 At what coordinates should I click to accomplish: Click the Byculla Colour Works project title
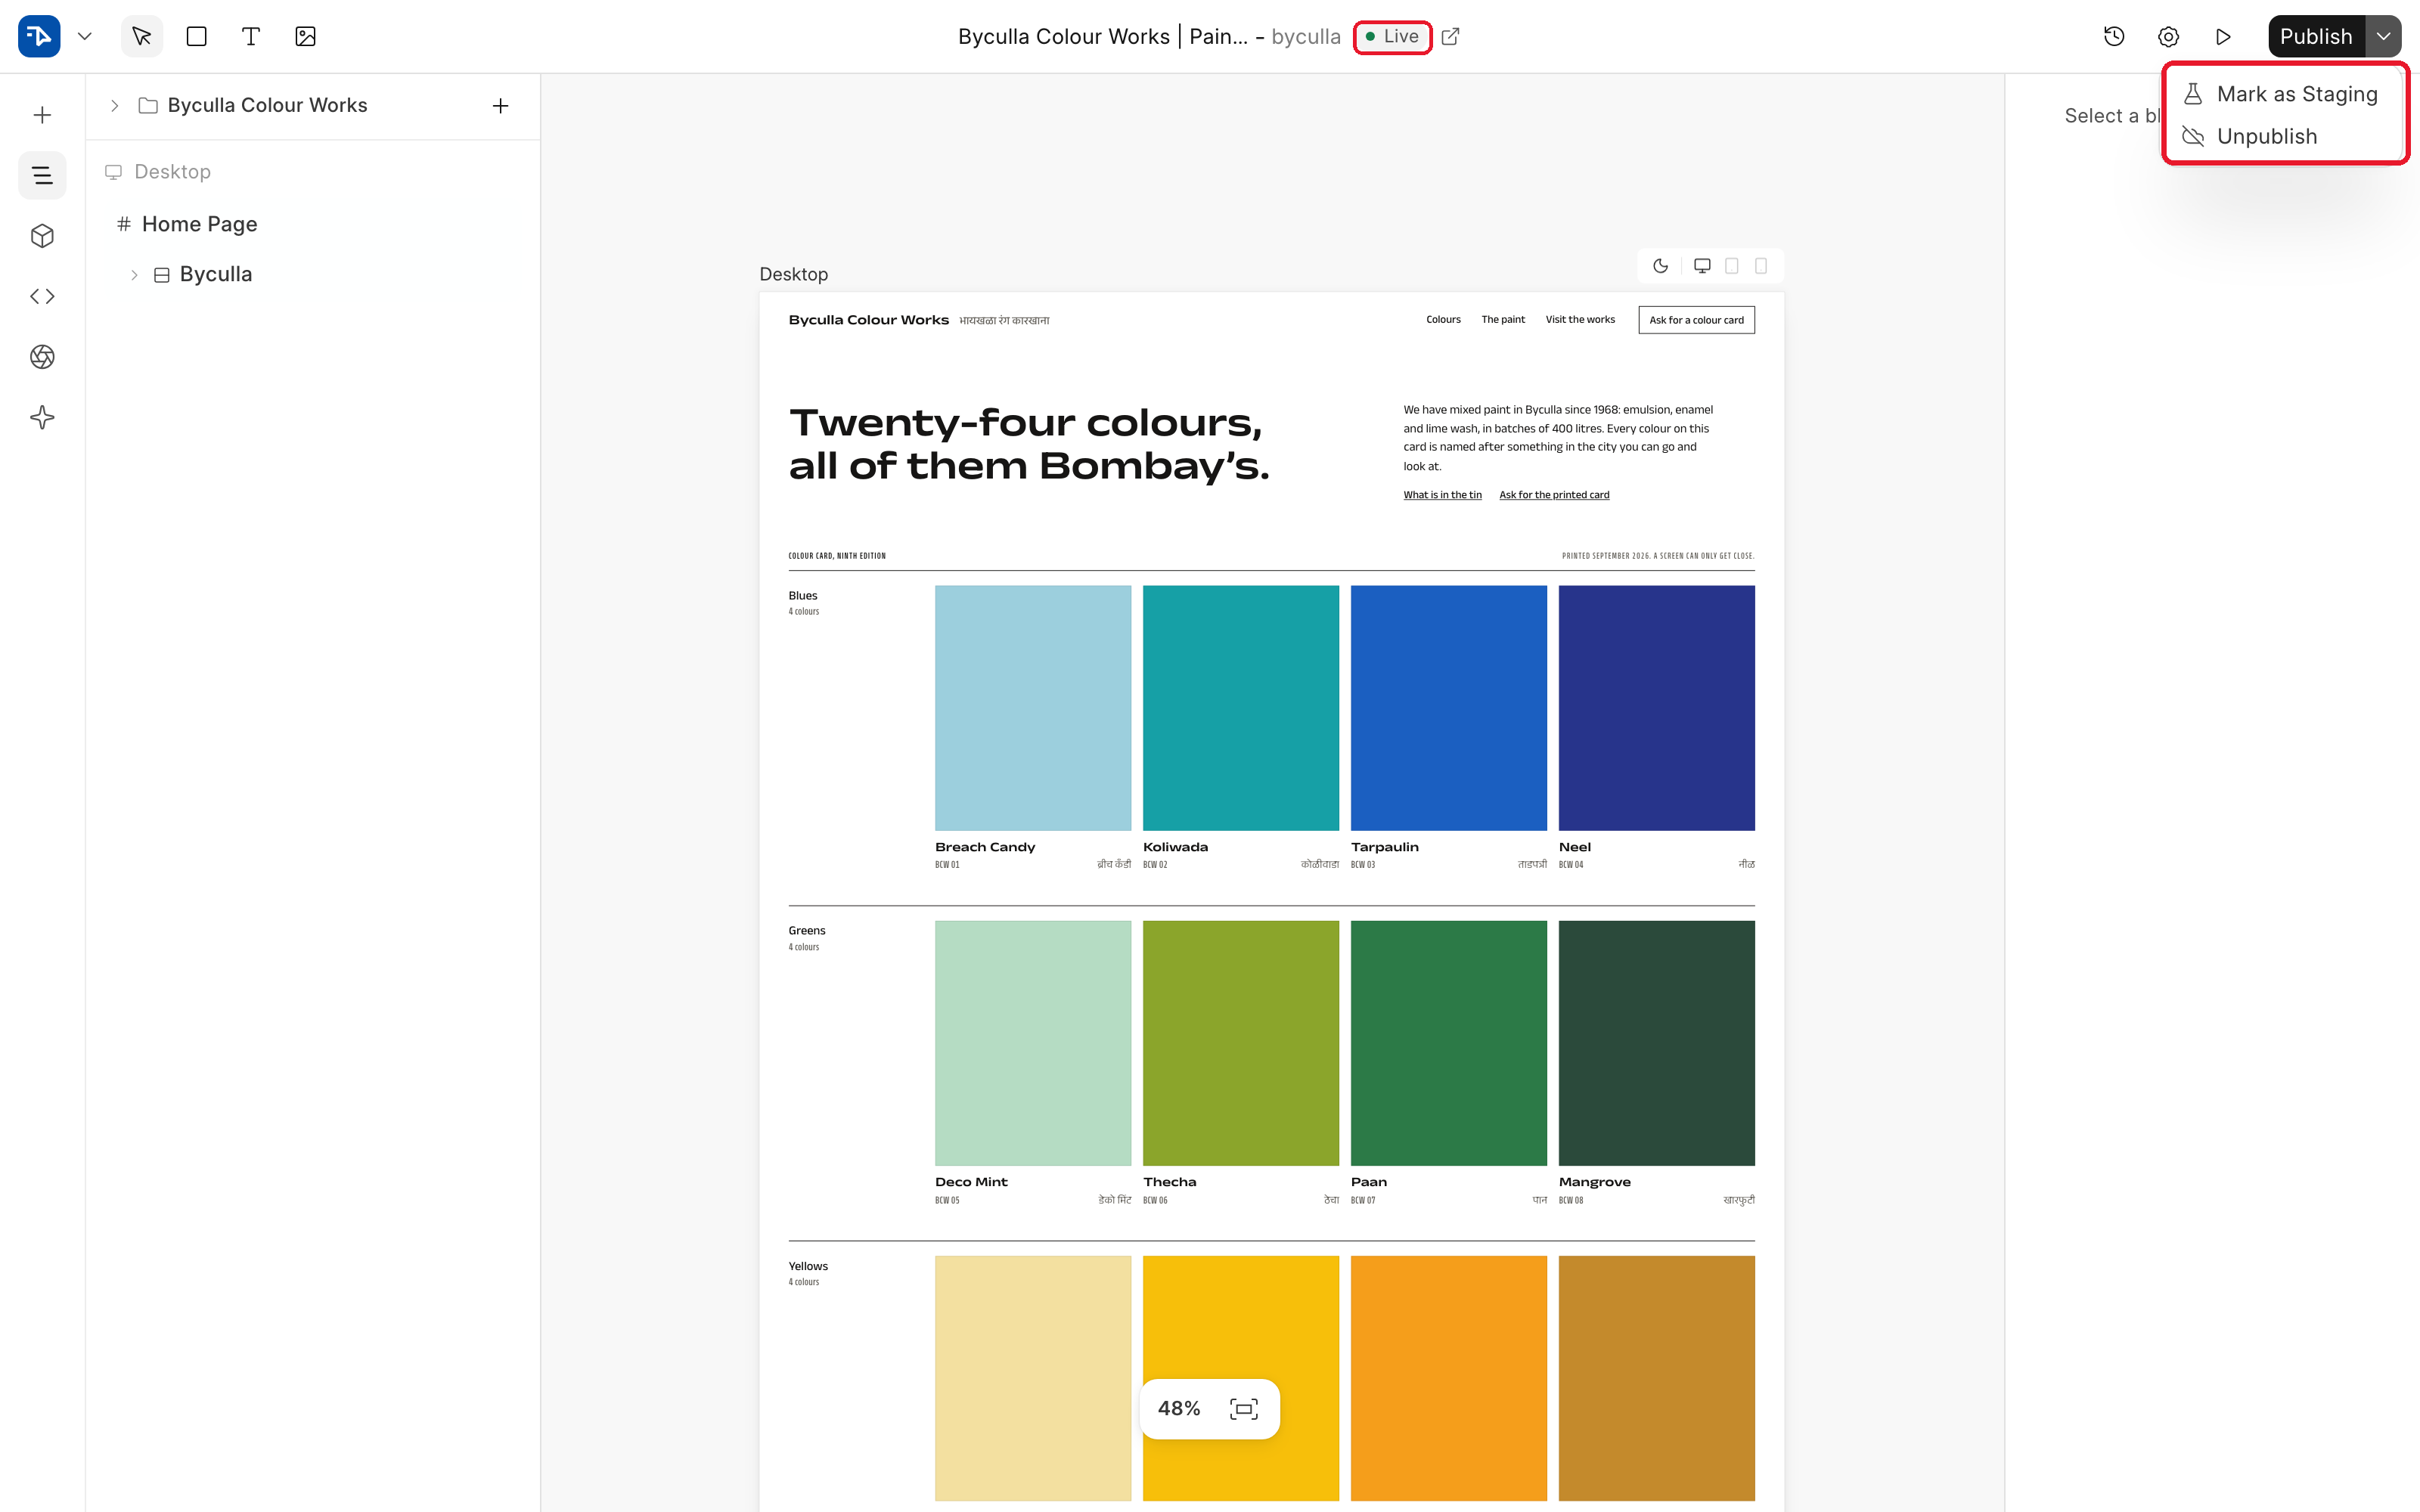coord(1102,36)
